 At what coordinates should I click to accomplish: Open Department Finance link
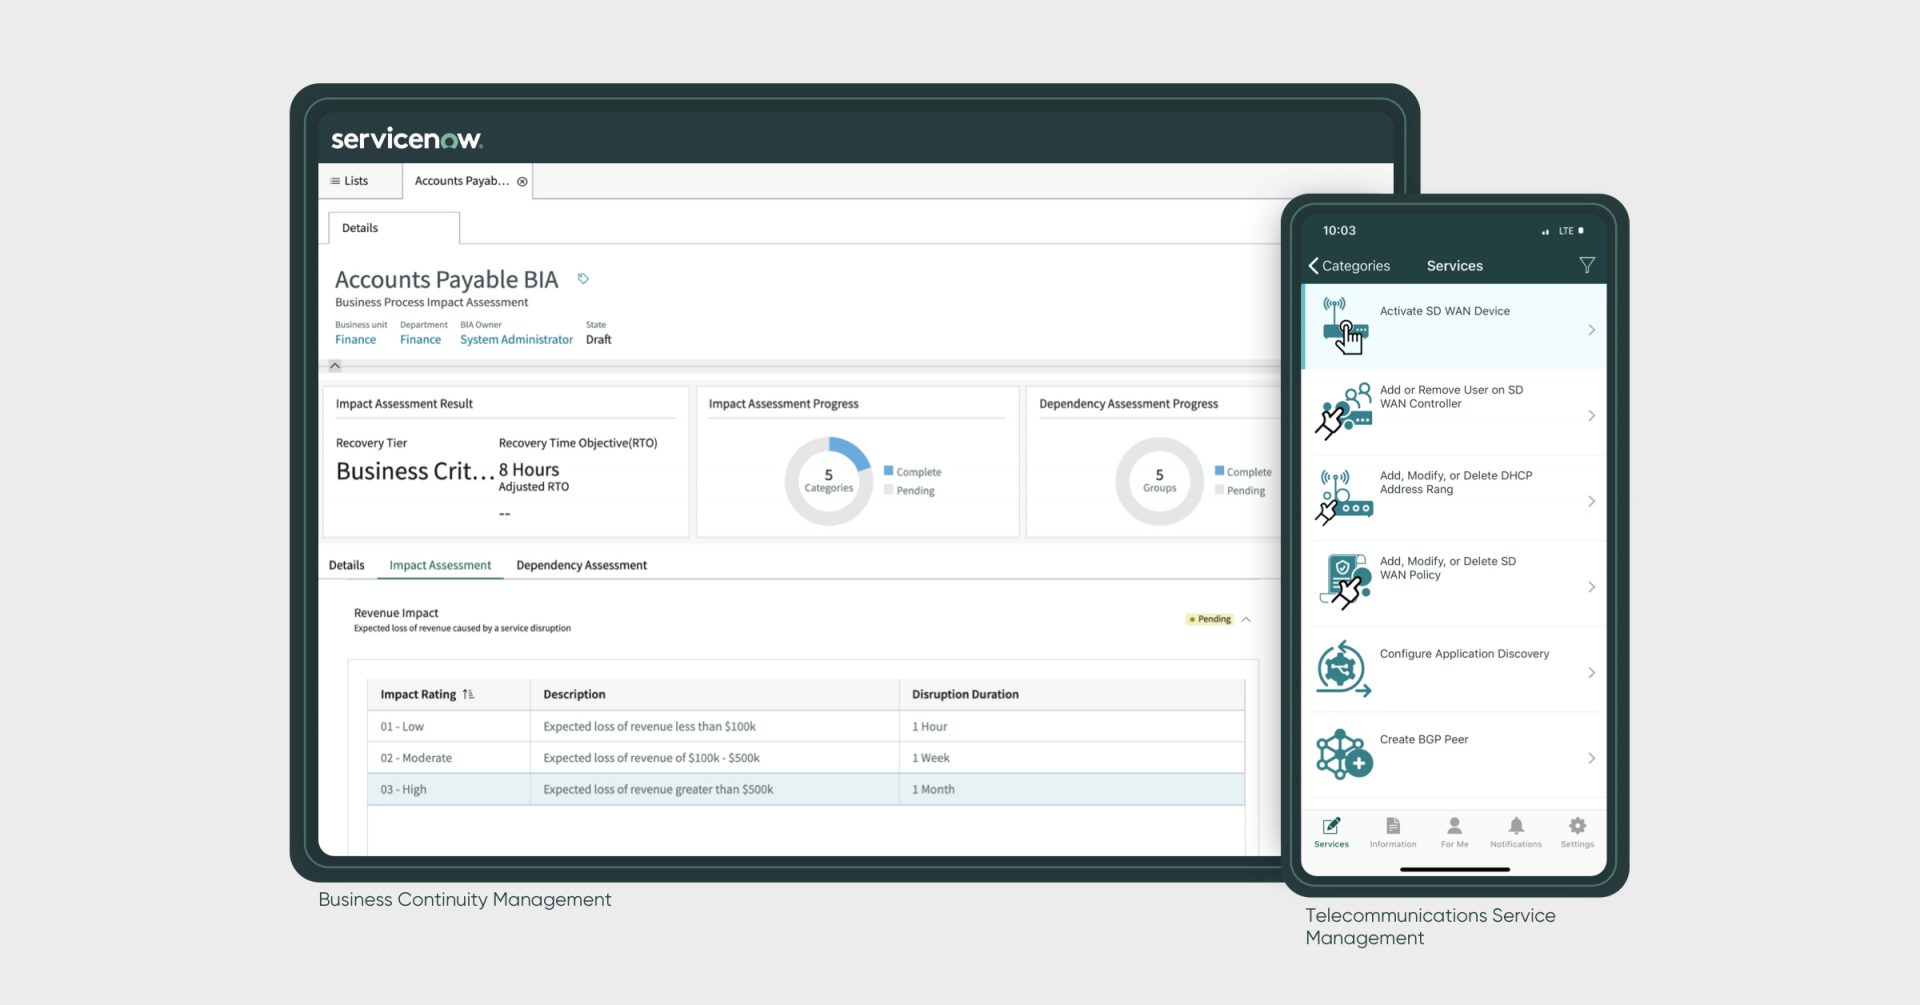pyautogui.click(x=420, y=340)
